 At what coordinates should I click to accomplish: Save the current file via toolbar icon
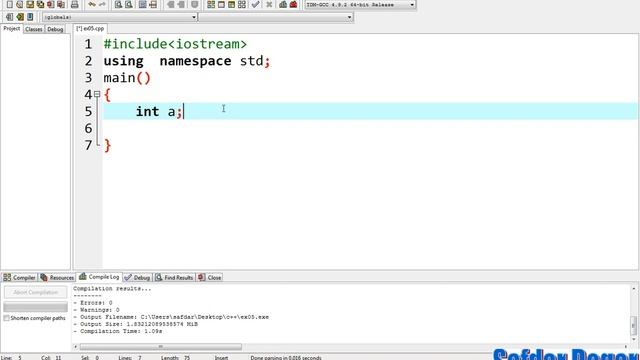pos(30,4)
